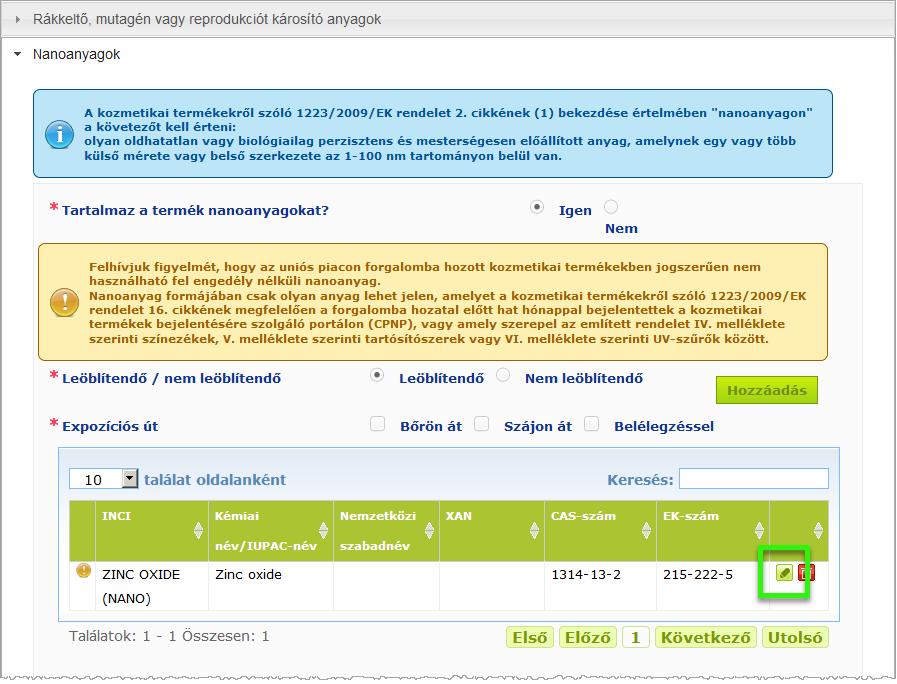
Task: Go to Előző page
Action: click(588, 637)
